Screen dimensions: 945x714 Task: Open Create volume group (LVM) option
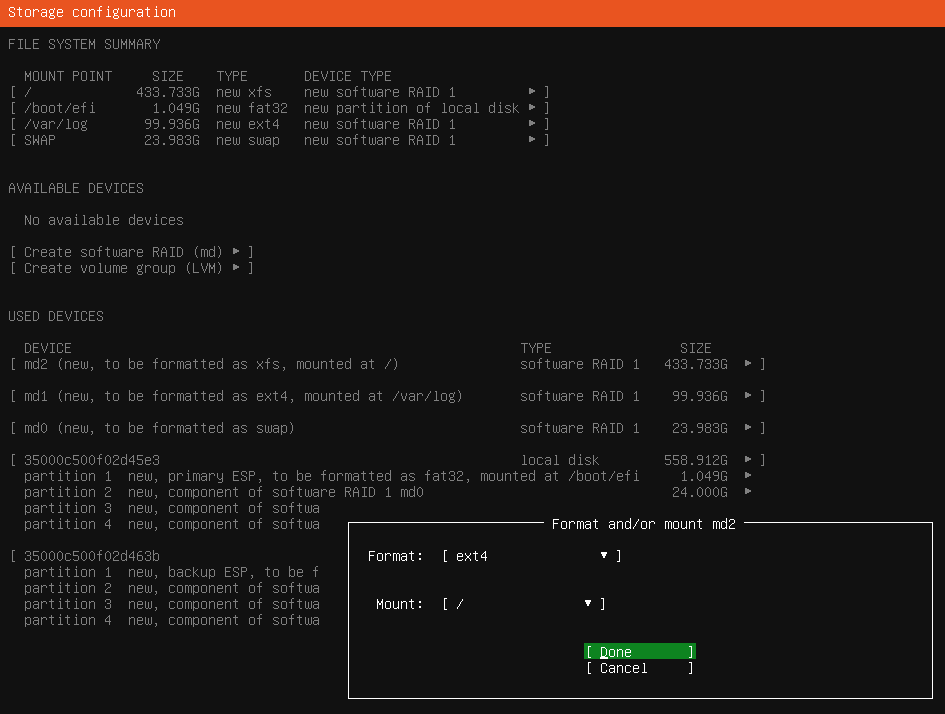coord(131,268)
